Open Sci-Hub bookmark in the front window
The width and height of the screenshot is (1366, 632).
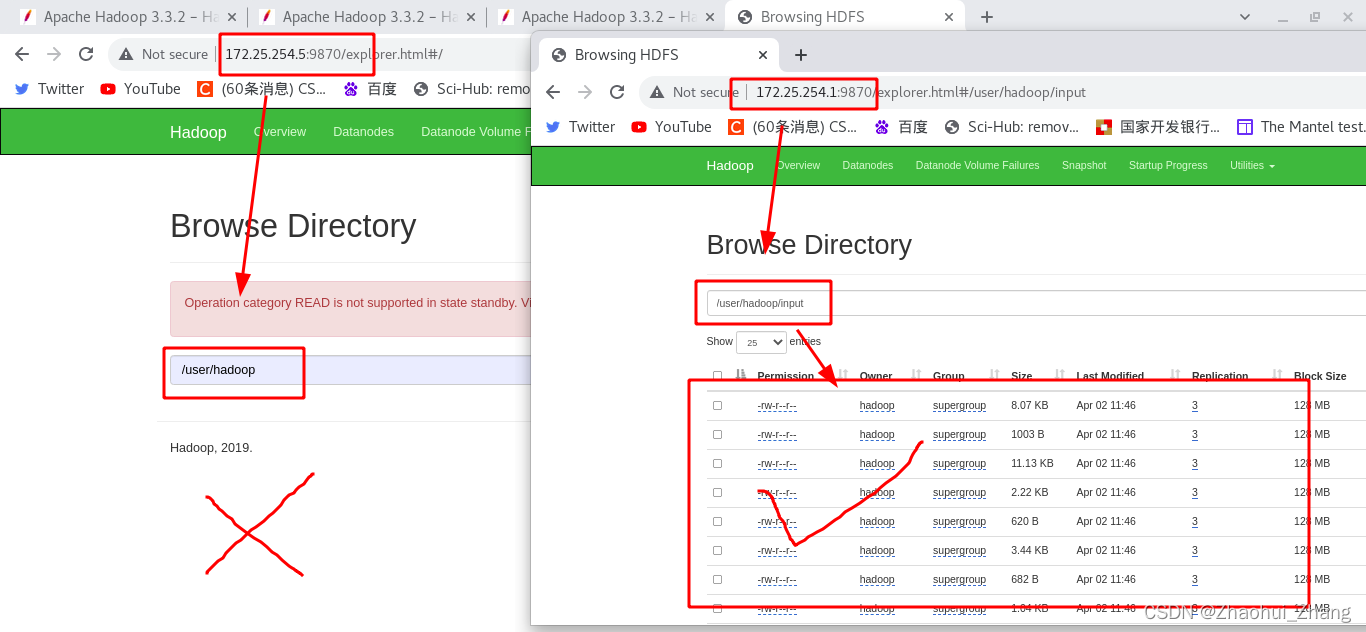(1012, 126)
